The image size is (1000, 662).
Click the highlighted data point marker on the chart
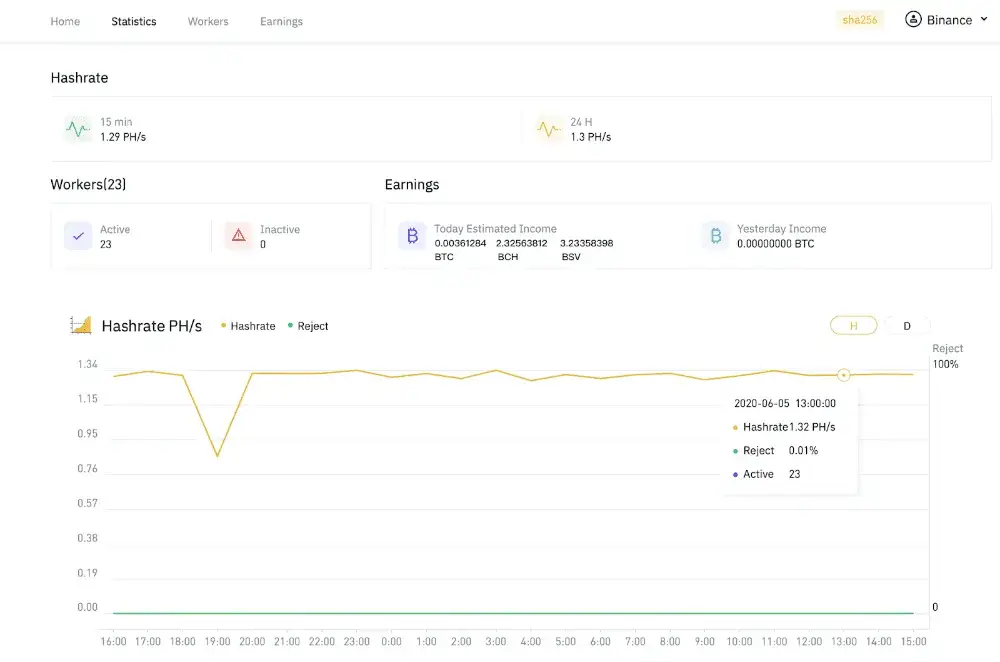pos(843,374)
